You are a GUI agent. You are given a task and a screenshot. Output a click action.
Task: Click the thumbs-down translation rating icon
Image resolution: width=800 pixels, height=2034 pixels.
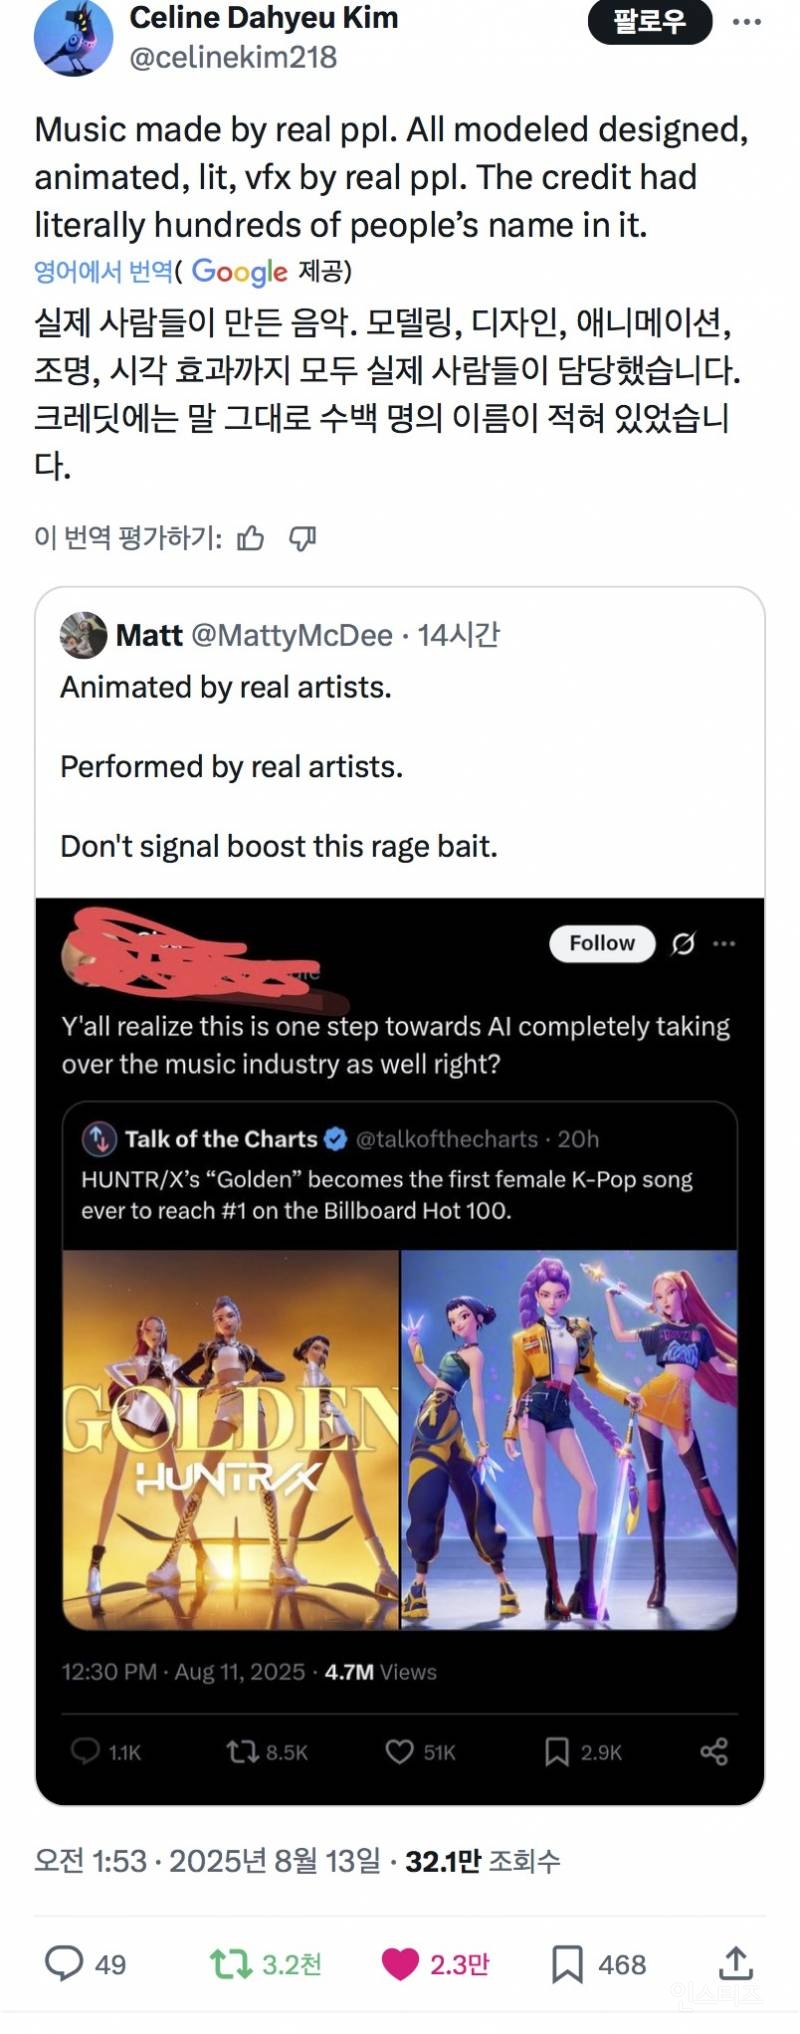(x=302, y=539)
